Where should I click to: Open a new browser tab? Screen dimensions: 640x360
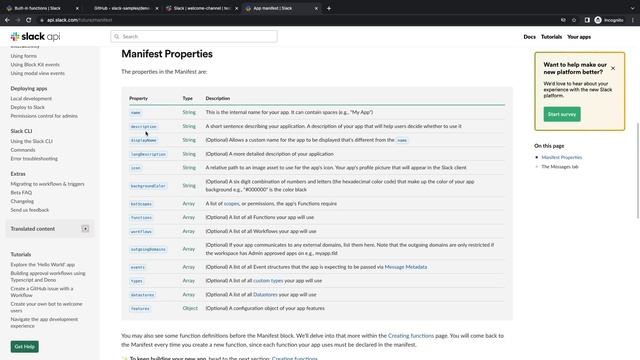click(x=329, y=8)
